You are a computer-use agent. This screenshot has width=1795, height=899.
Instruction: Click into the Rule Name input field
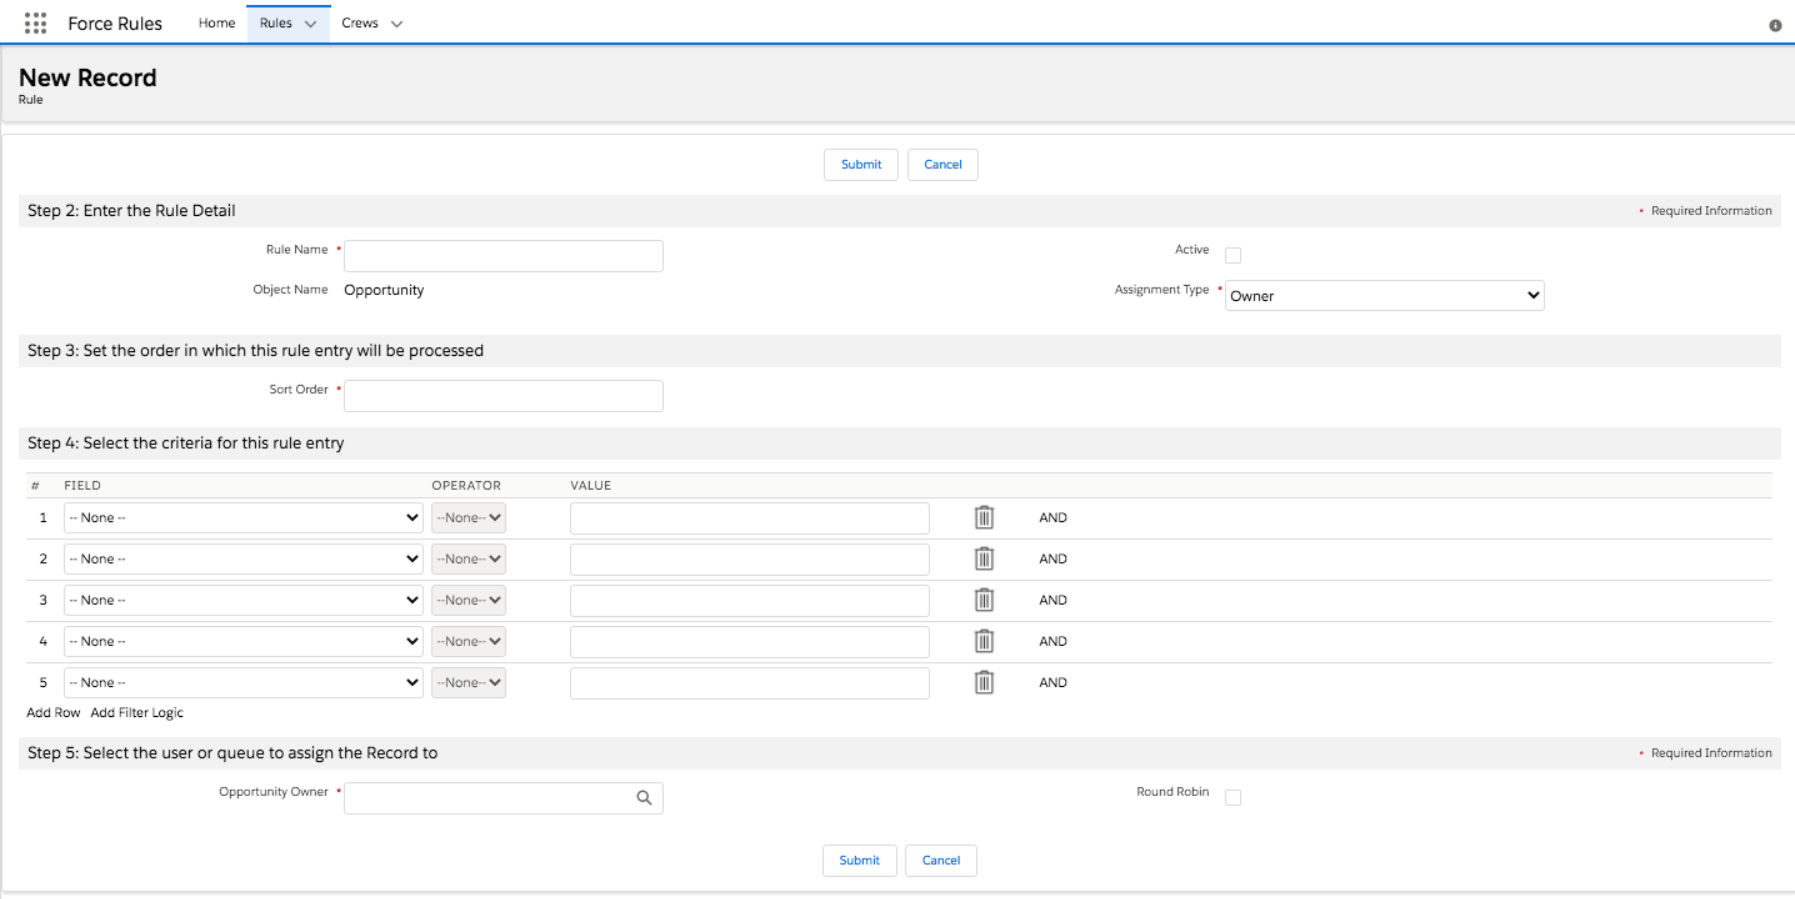503,256
